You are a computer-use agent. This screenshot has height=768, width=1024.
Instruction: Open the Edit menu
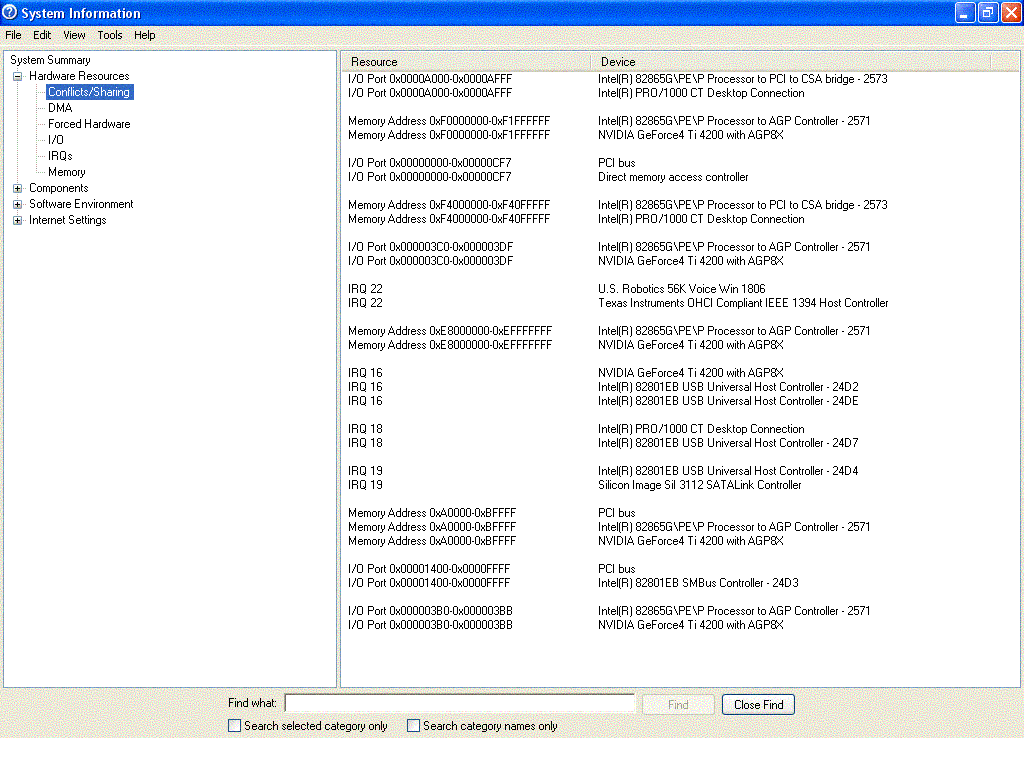click(42, 35)
